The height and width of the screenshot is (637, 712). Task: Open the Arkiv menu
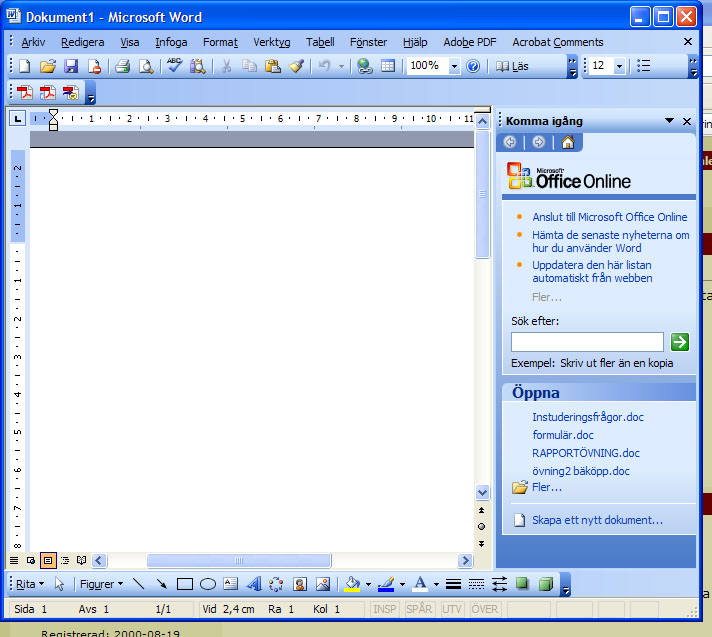pyautogui.click(x=33, y=42)
